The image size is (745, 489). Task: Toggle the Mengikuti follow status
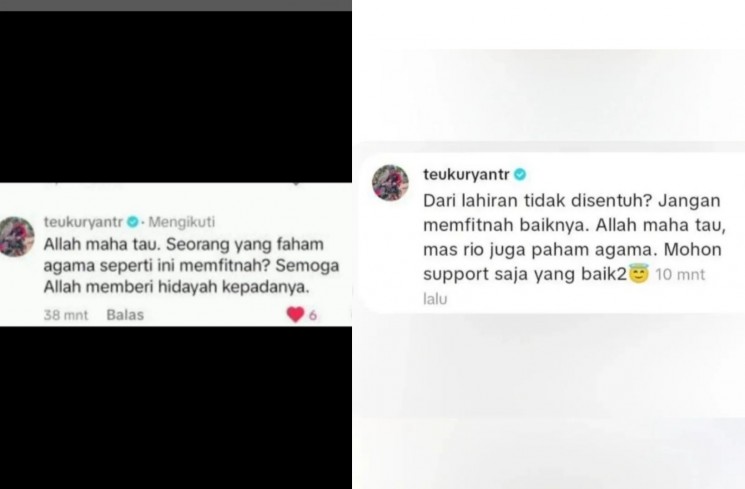[x=181, y=221]
